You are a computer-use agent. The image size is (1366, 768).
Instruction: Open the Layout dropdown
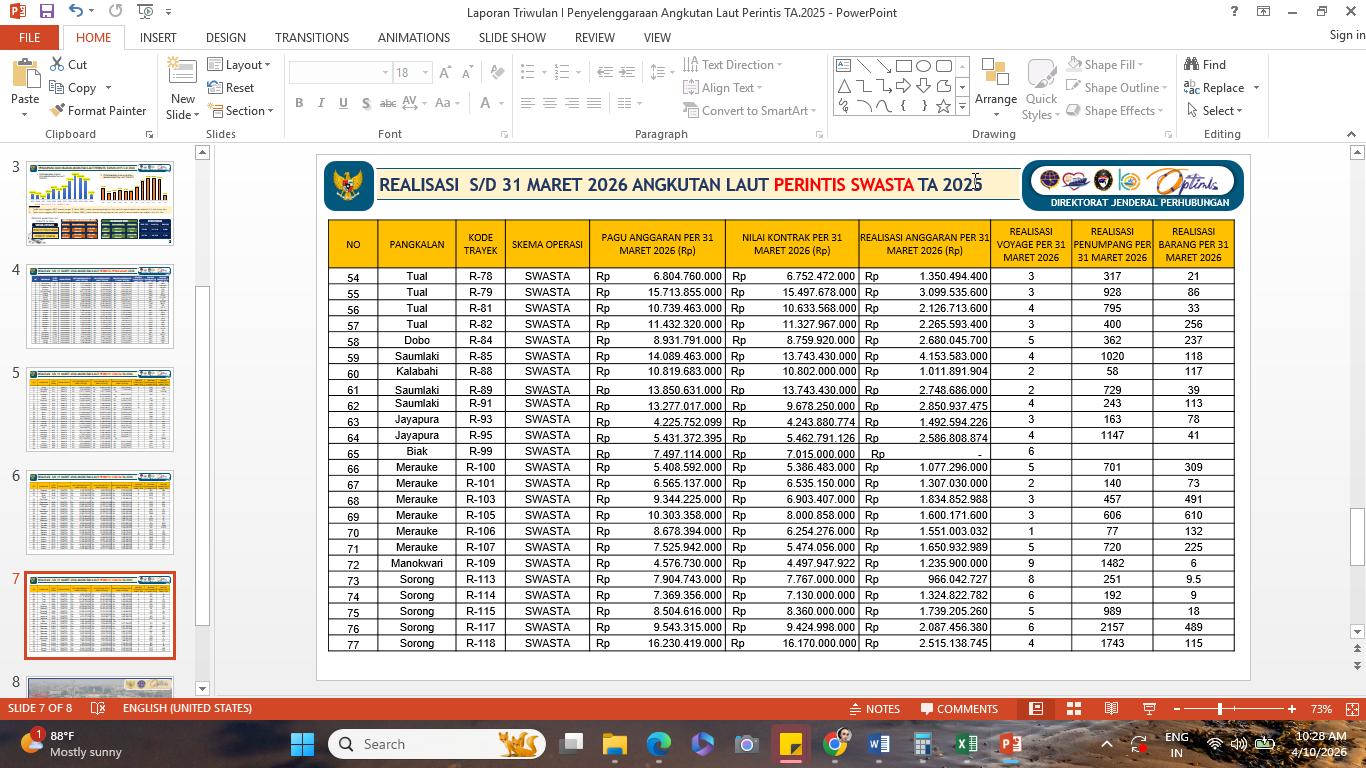tap(239, 64)
